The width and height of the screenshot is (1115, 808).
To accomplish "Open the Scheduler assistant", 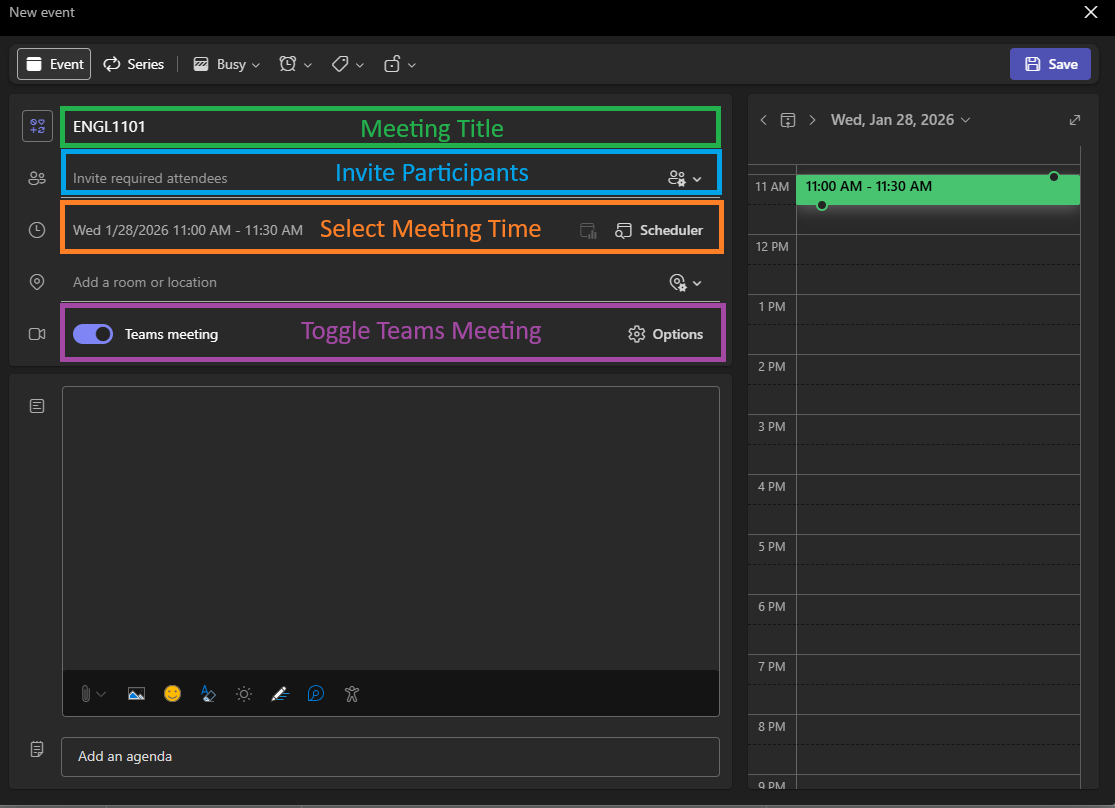I will click(659, 230).
